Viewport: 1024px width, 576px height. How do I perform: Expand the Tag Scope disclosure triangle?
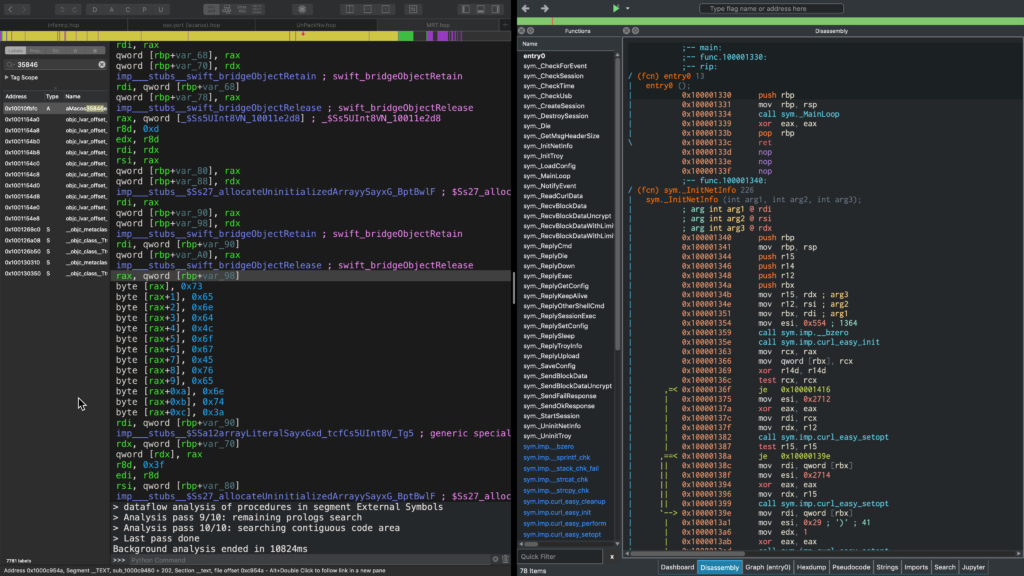tap(7, 77)
